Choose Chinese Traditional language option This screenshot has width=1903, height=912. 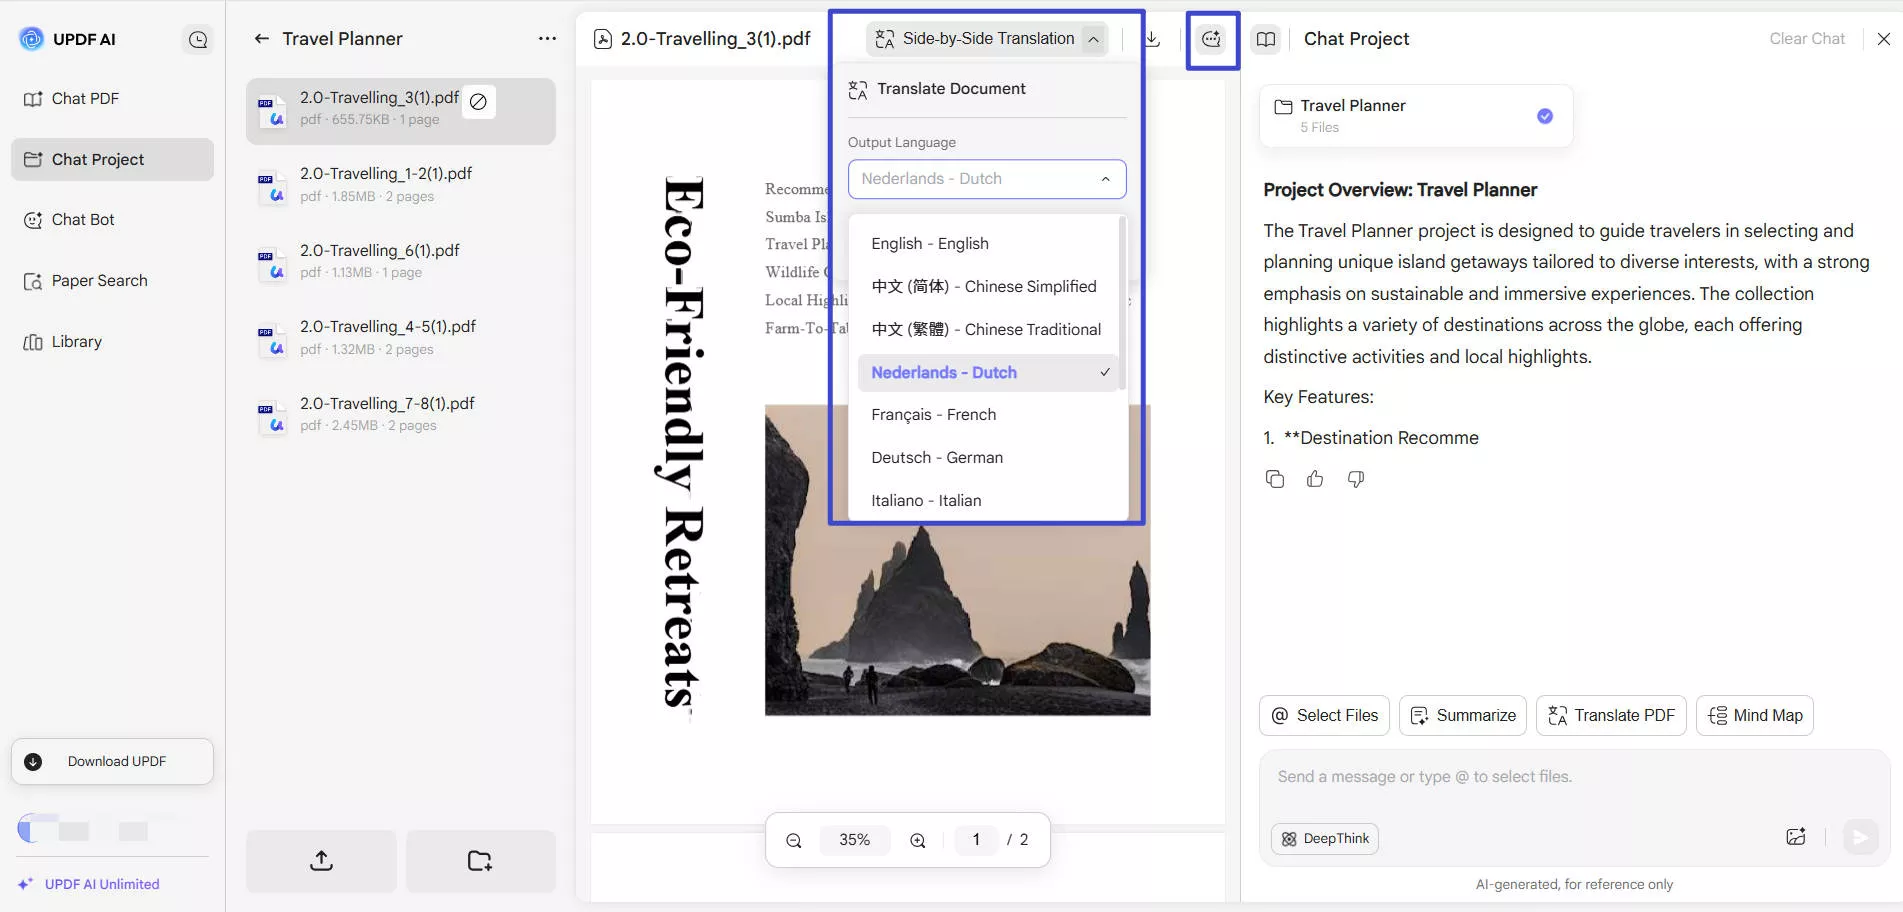point(987,330)
